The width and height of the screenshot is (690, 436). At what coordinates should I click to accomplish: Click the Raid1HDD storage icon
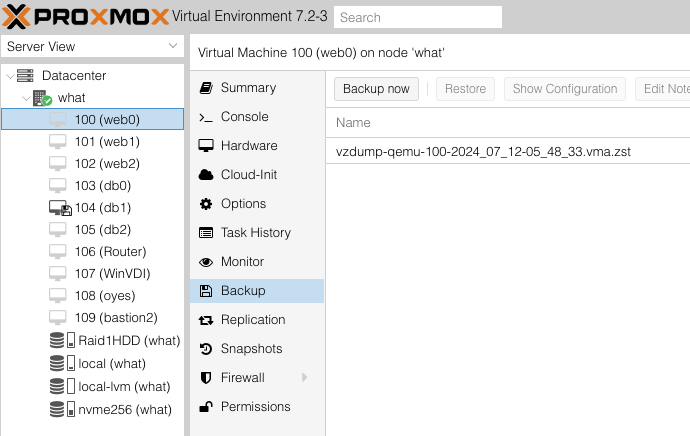(62, 341)
